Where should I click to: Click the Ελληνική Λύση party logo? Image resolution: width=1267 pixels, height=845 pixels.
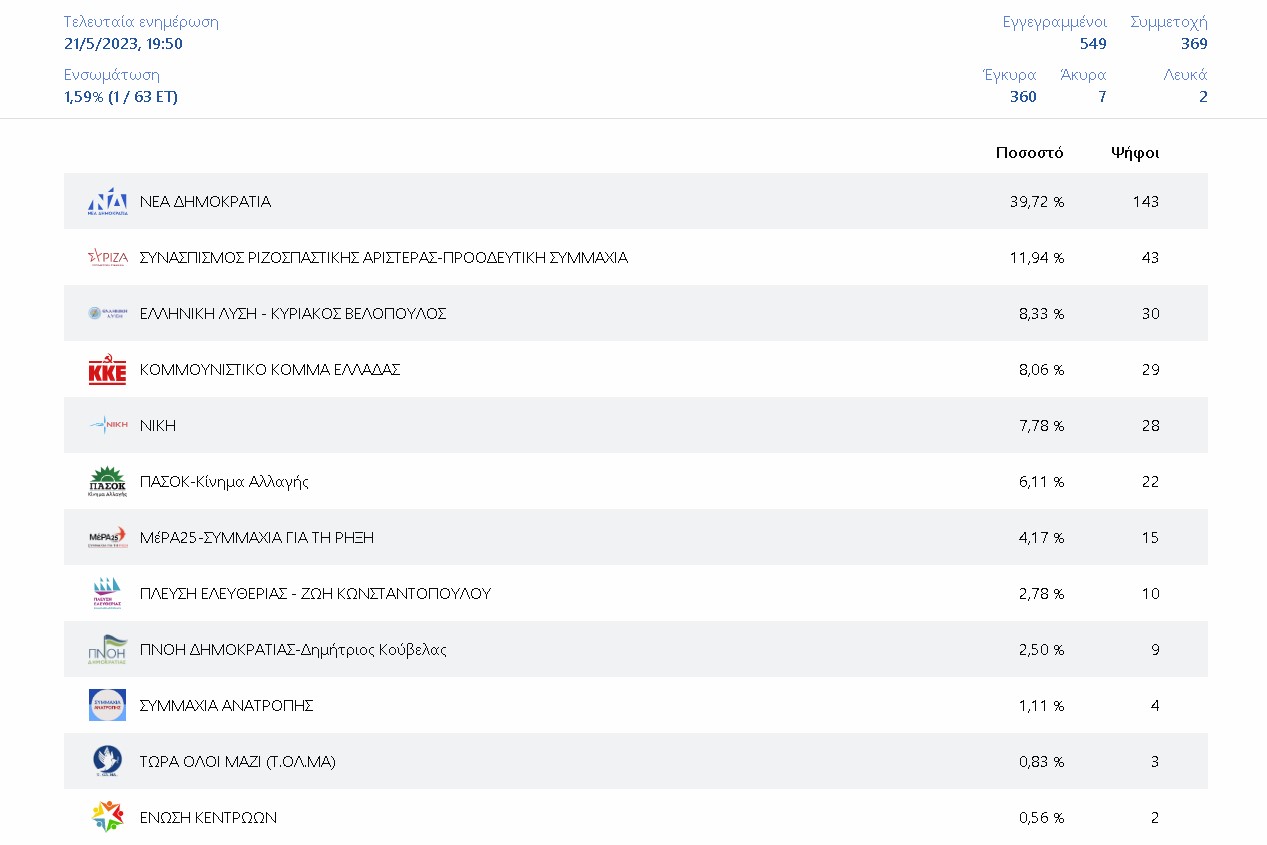pos(107,313)
